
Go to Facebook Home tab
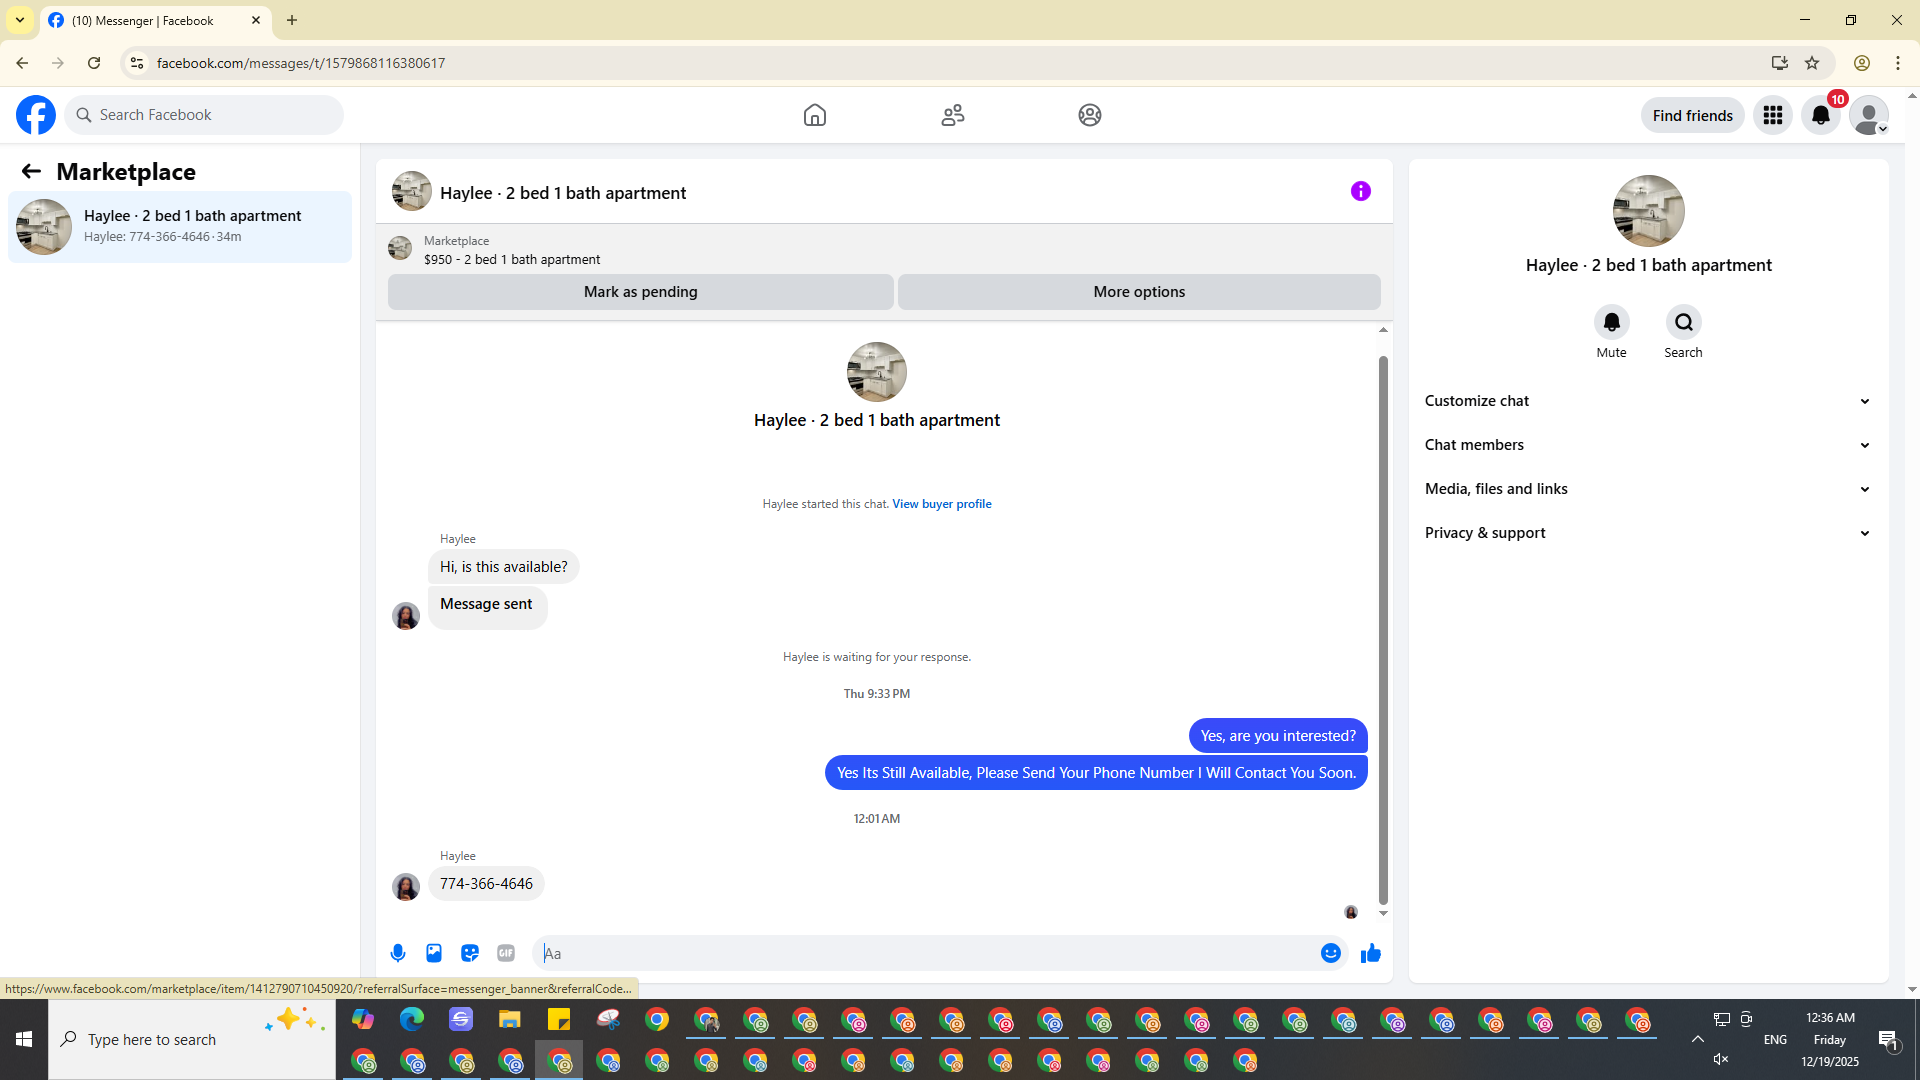(x=814, y=115)
